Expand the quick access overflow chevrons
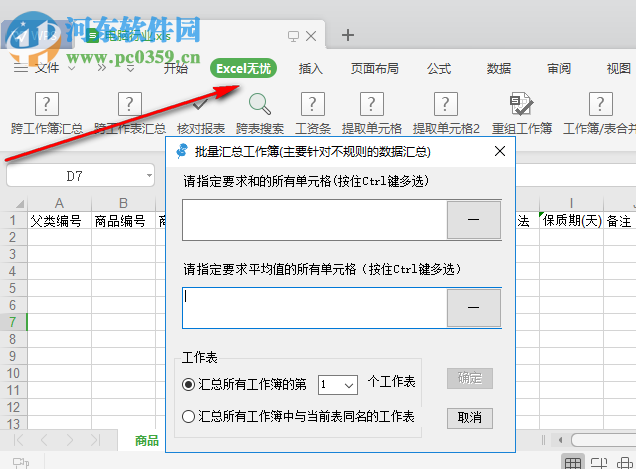Image resolution: width=636 pixels, height=469 pixels. (101, 68)
